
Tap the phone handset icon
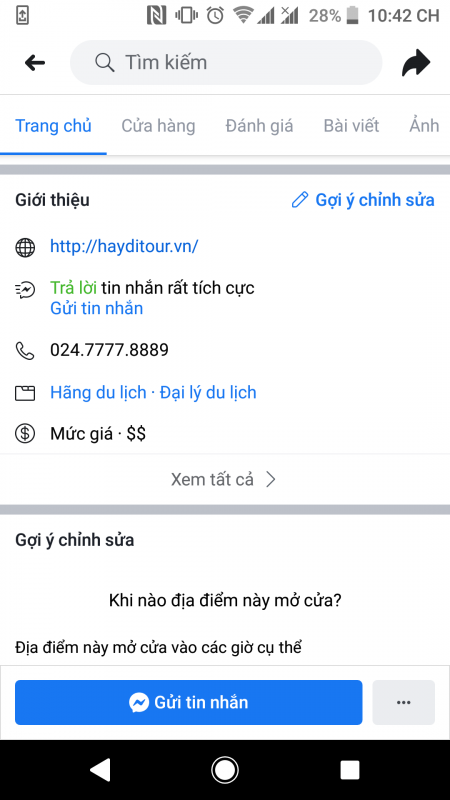click(25, 351)
